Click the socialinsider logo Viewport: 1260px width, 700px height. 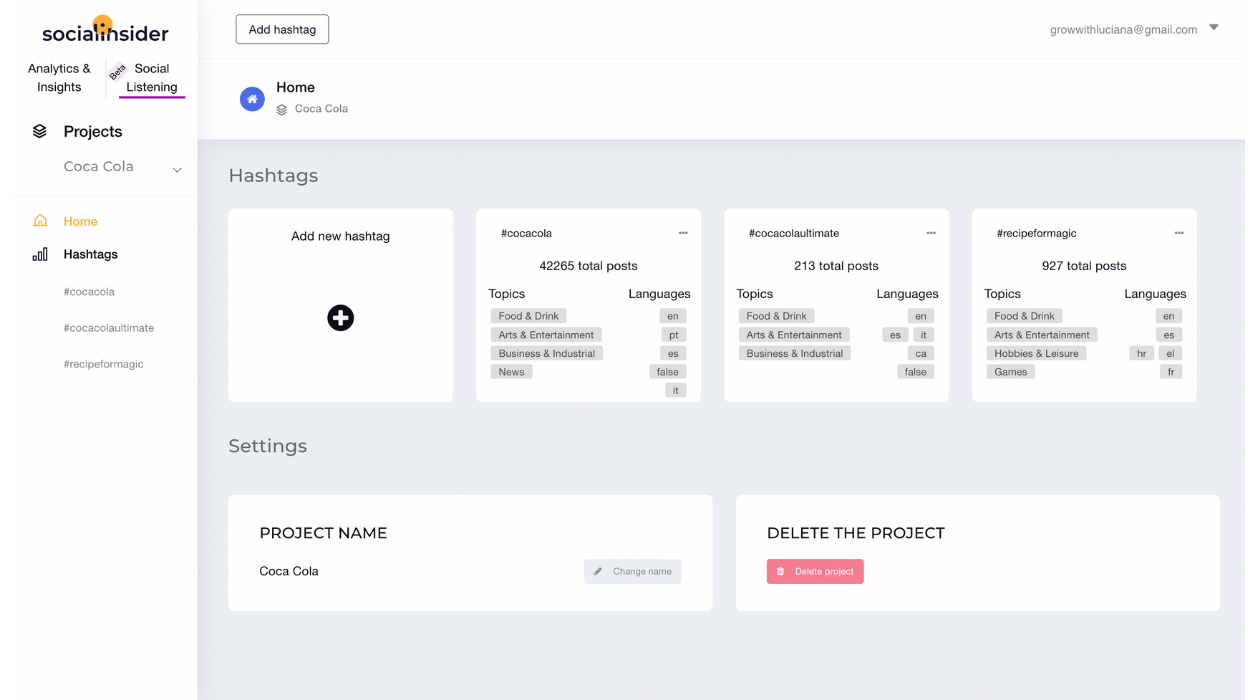(x=105, y=29)
